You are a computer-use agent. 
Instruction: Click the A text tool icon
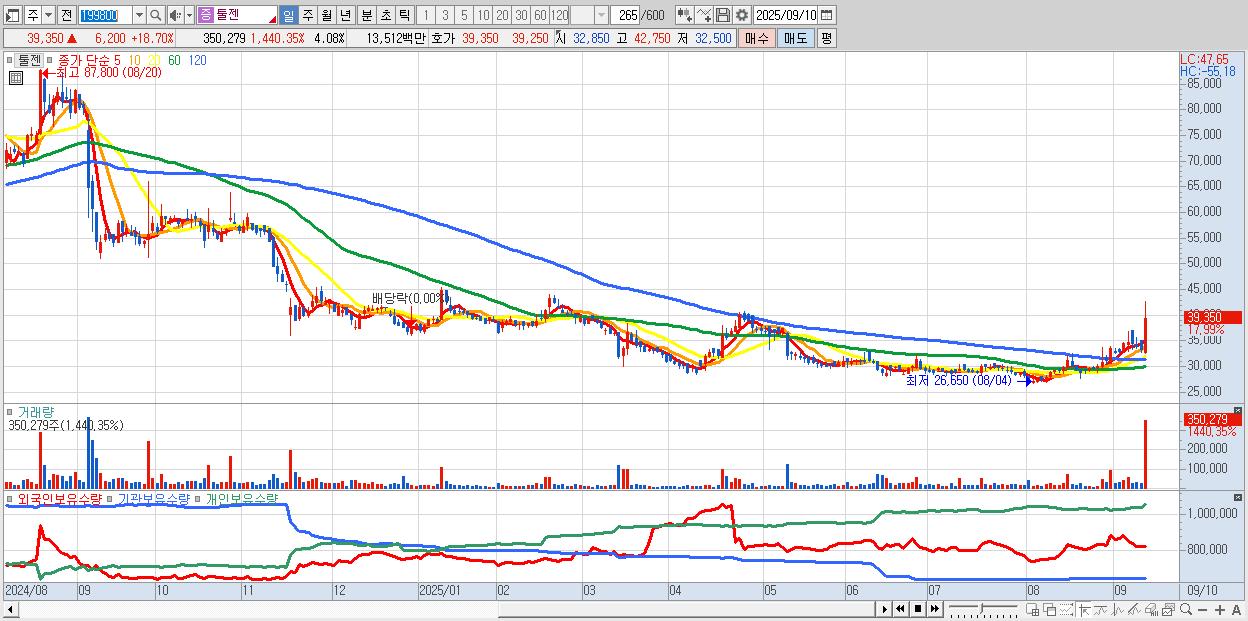[x=1237, y=610]
